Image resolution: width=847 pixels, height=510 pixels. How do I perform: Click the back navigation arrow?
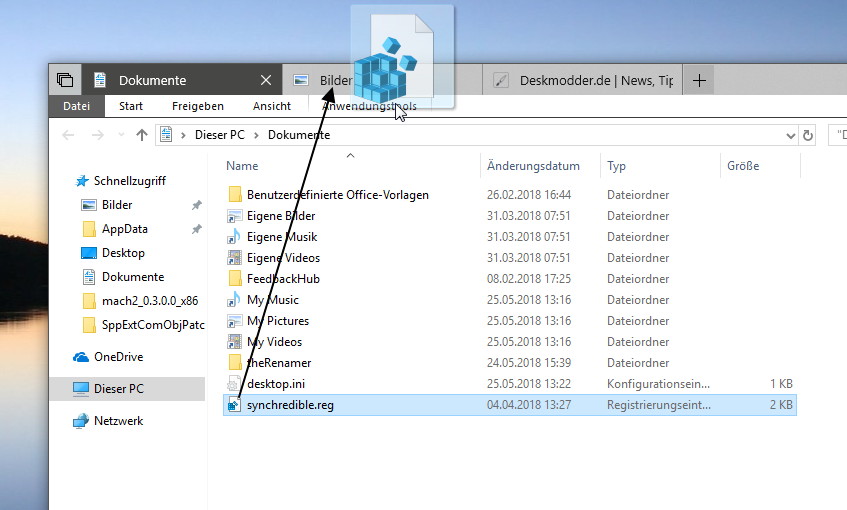tap(68, 135)
